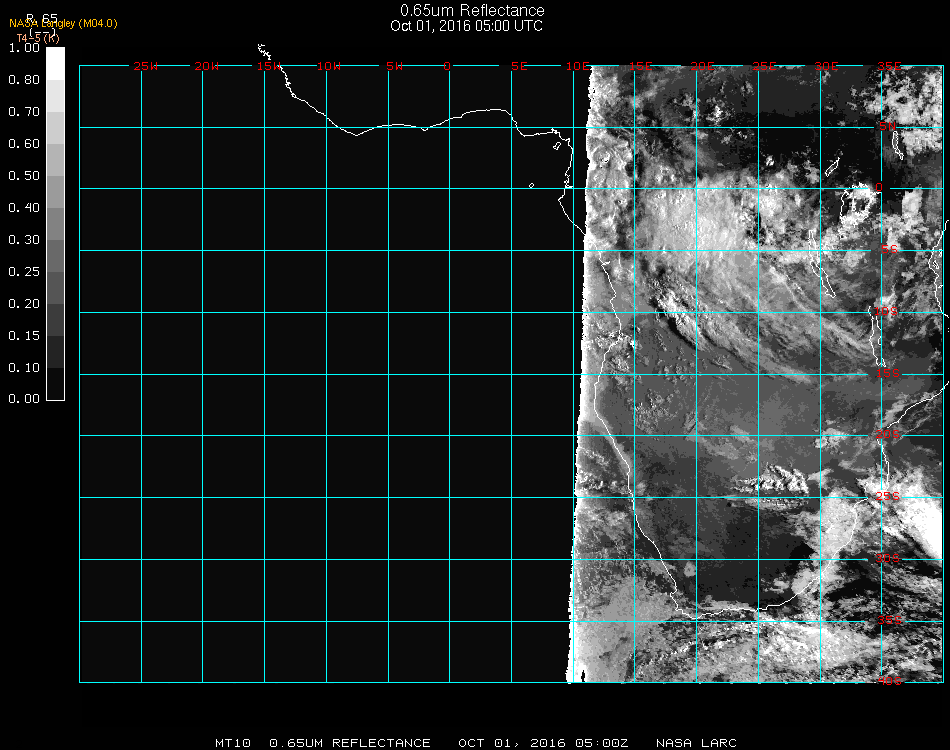Click the 5N latitude label

point(888,126)
